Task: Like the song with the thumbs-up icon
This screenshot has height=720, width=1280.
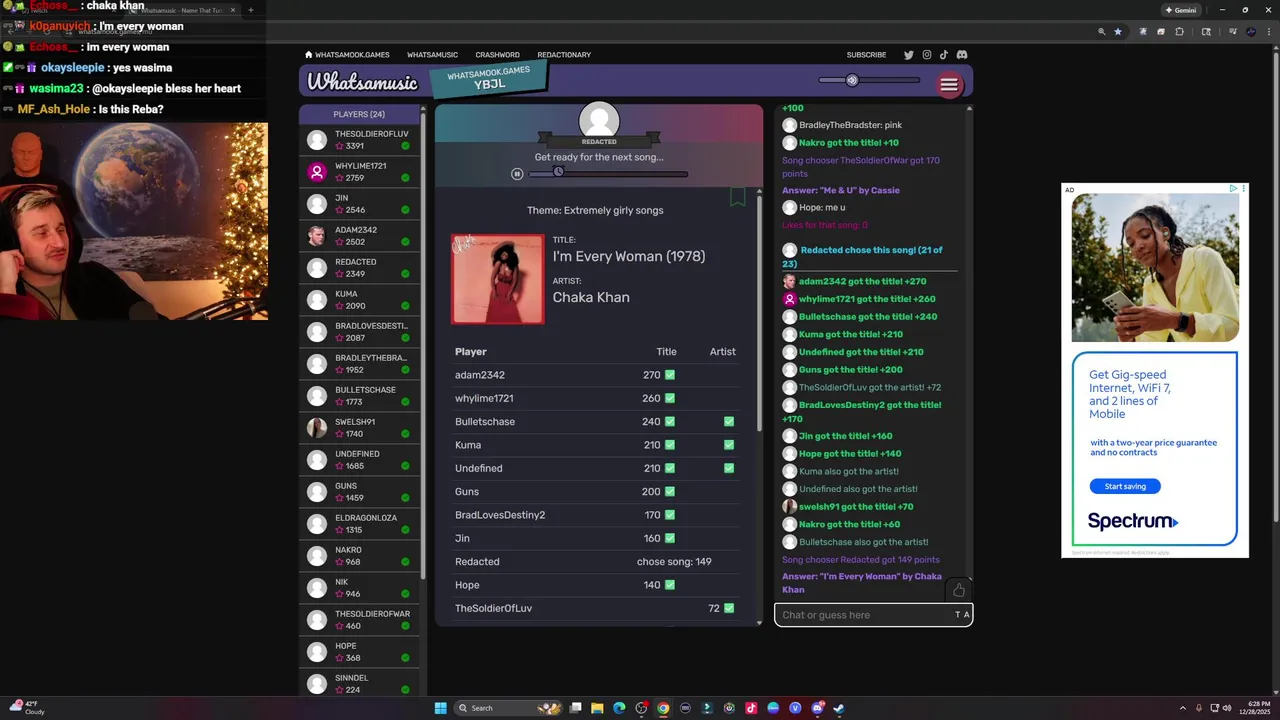Action: [x=959, y=590]
